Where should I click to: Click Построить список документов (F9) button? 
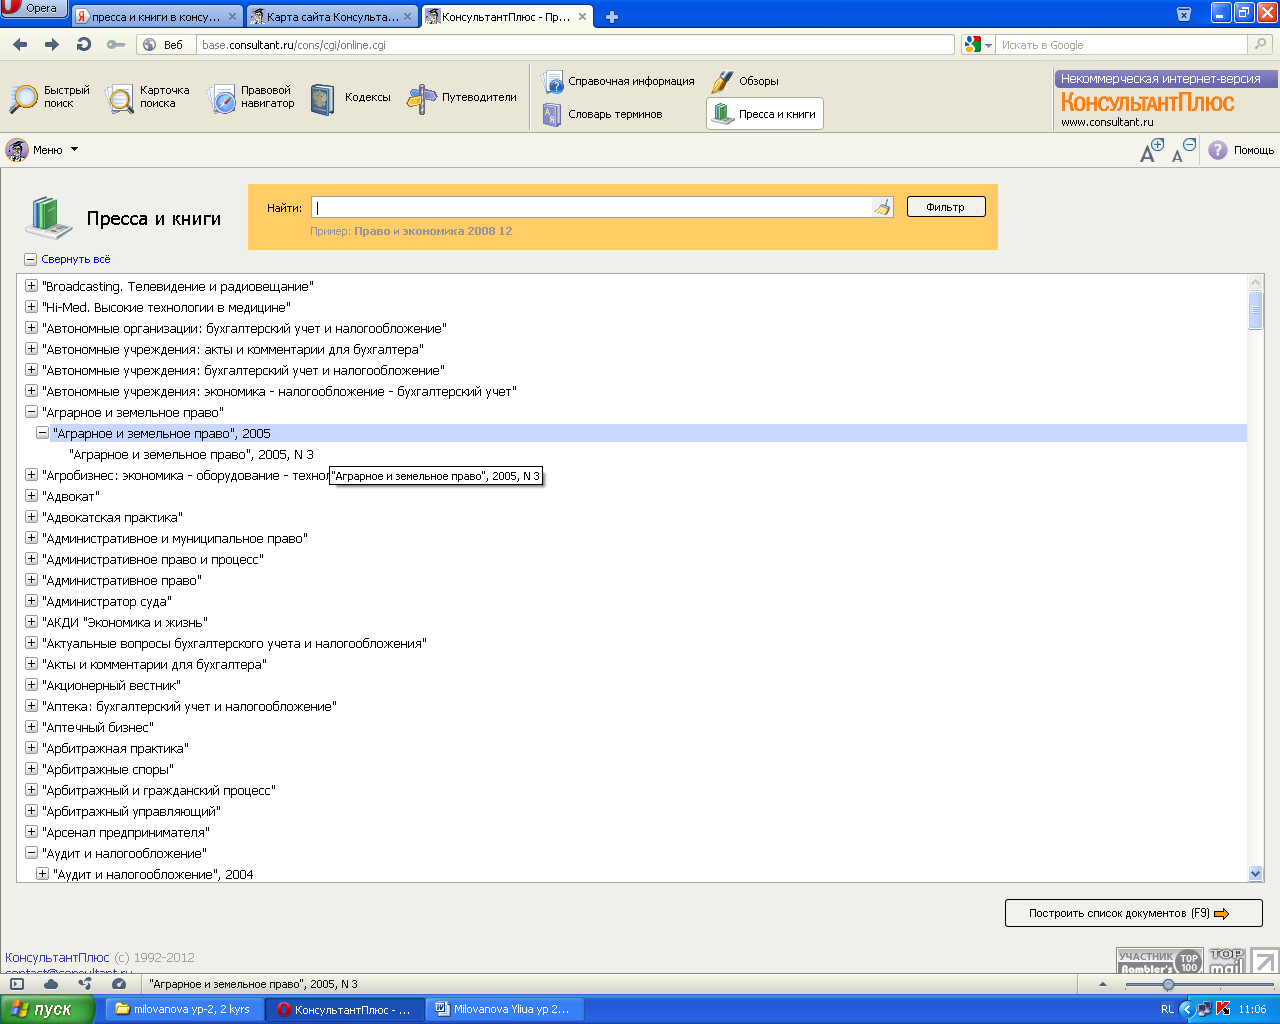[1133, 913]
